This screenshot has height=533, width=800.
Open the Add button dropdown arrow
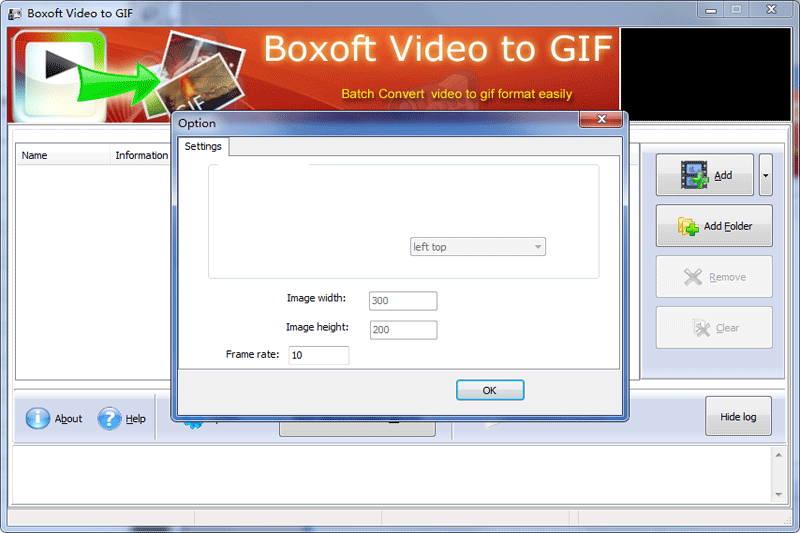coord(765,175)
